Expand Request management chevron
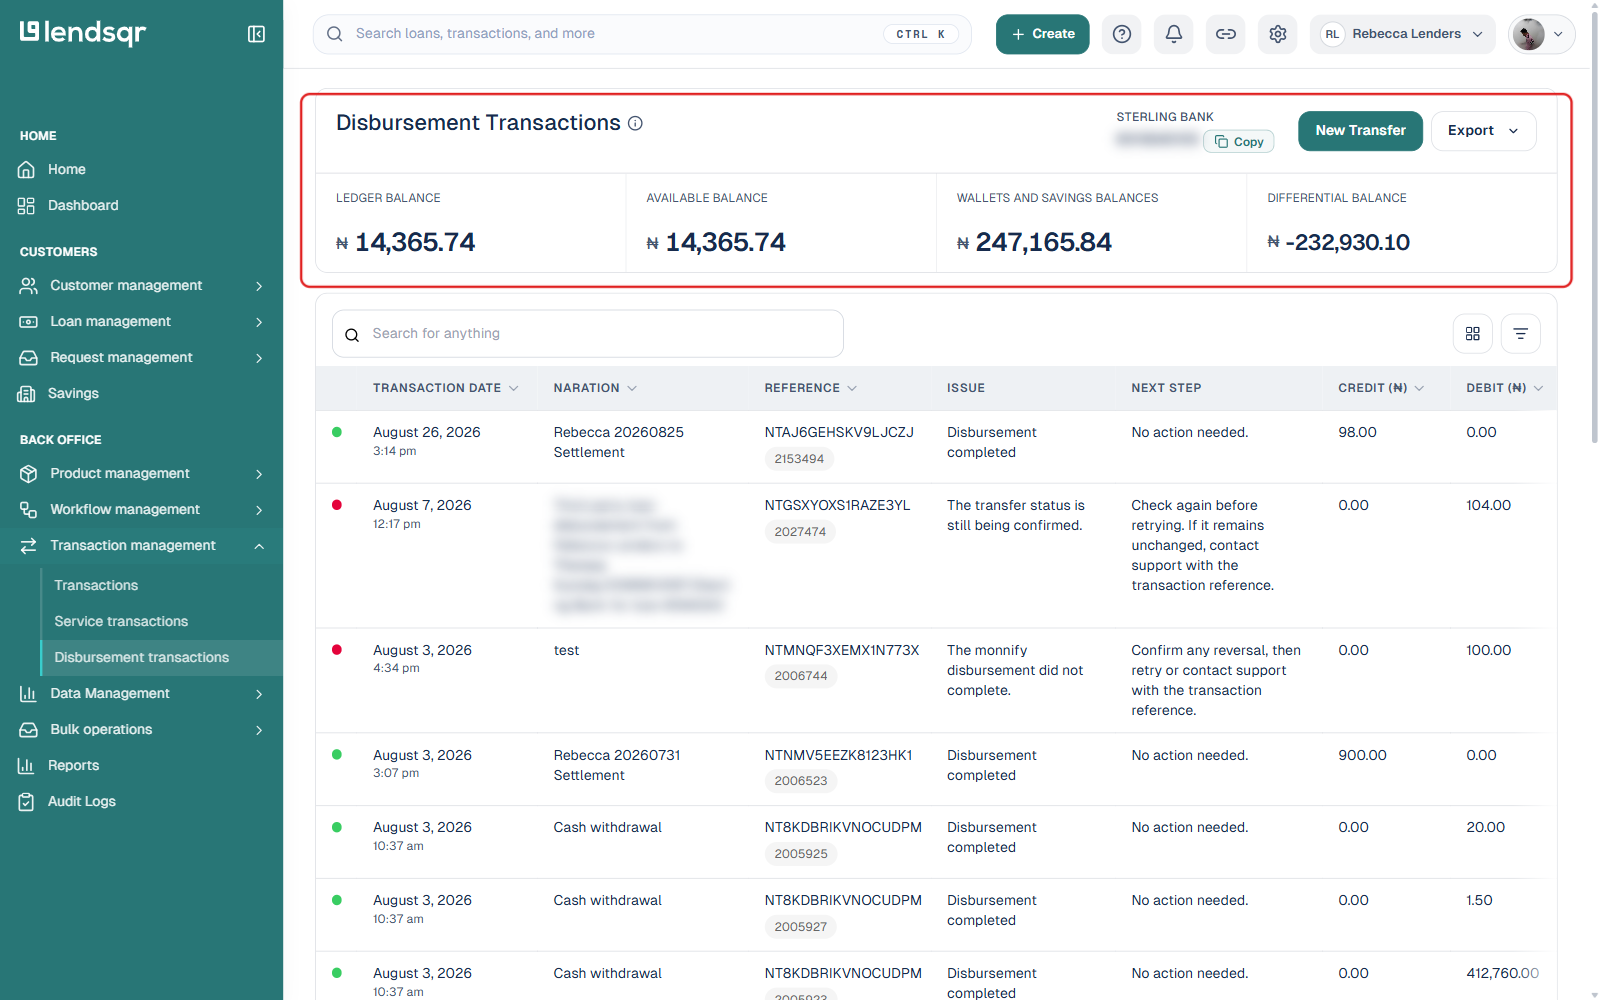 259,358
